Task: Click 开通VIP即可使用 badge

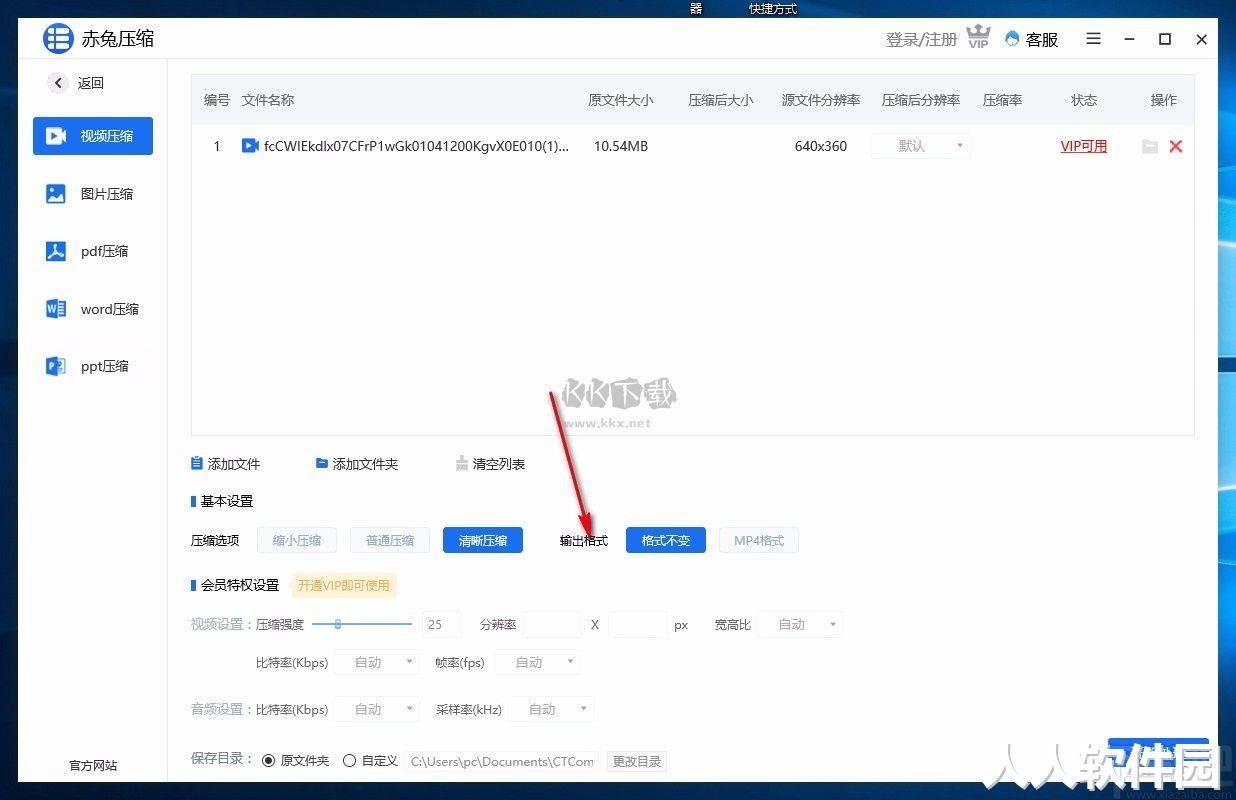Action: tap(343, 585)
